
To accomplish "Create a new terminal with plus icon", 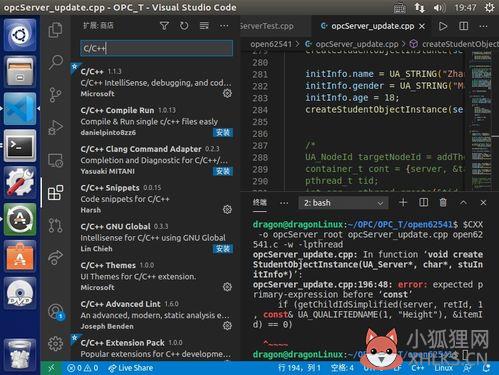I will pyautogui.click(x=403, y=202).
